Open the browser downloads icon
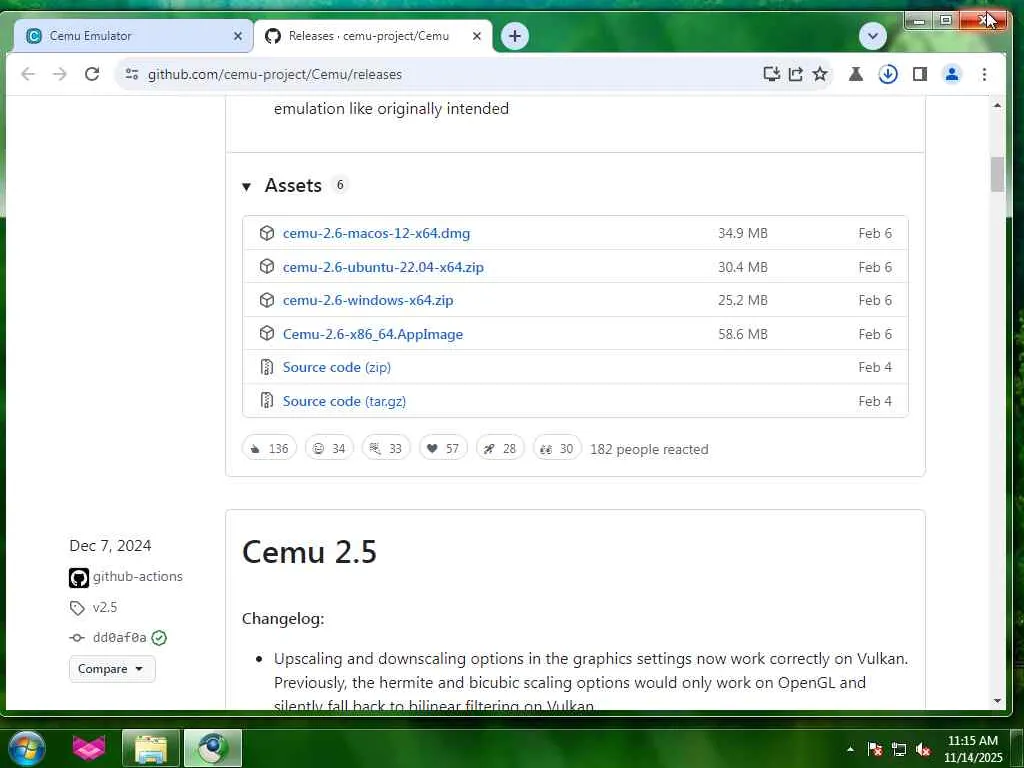The height and width of the screenshot is (768, 1024). tap(888, 74)
